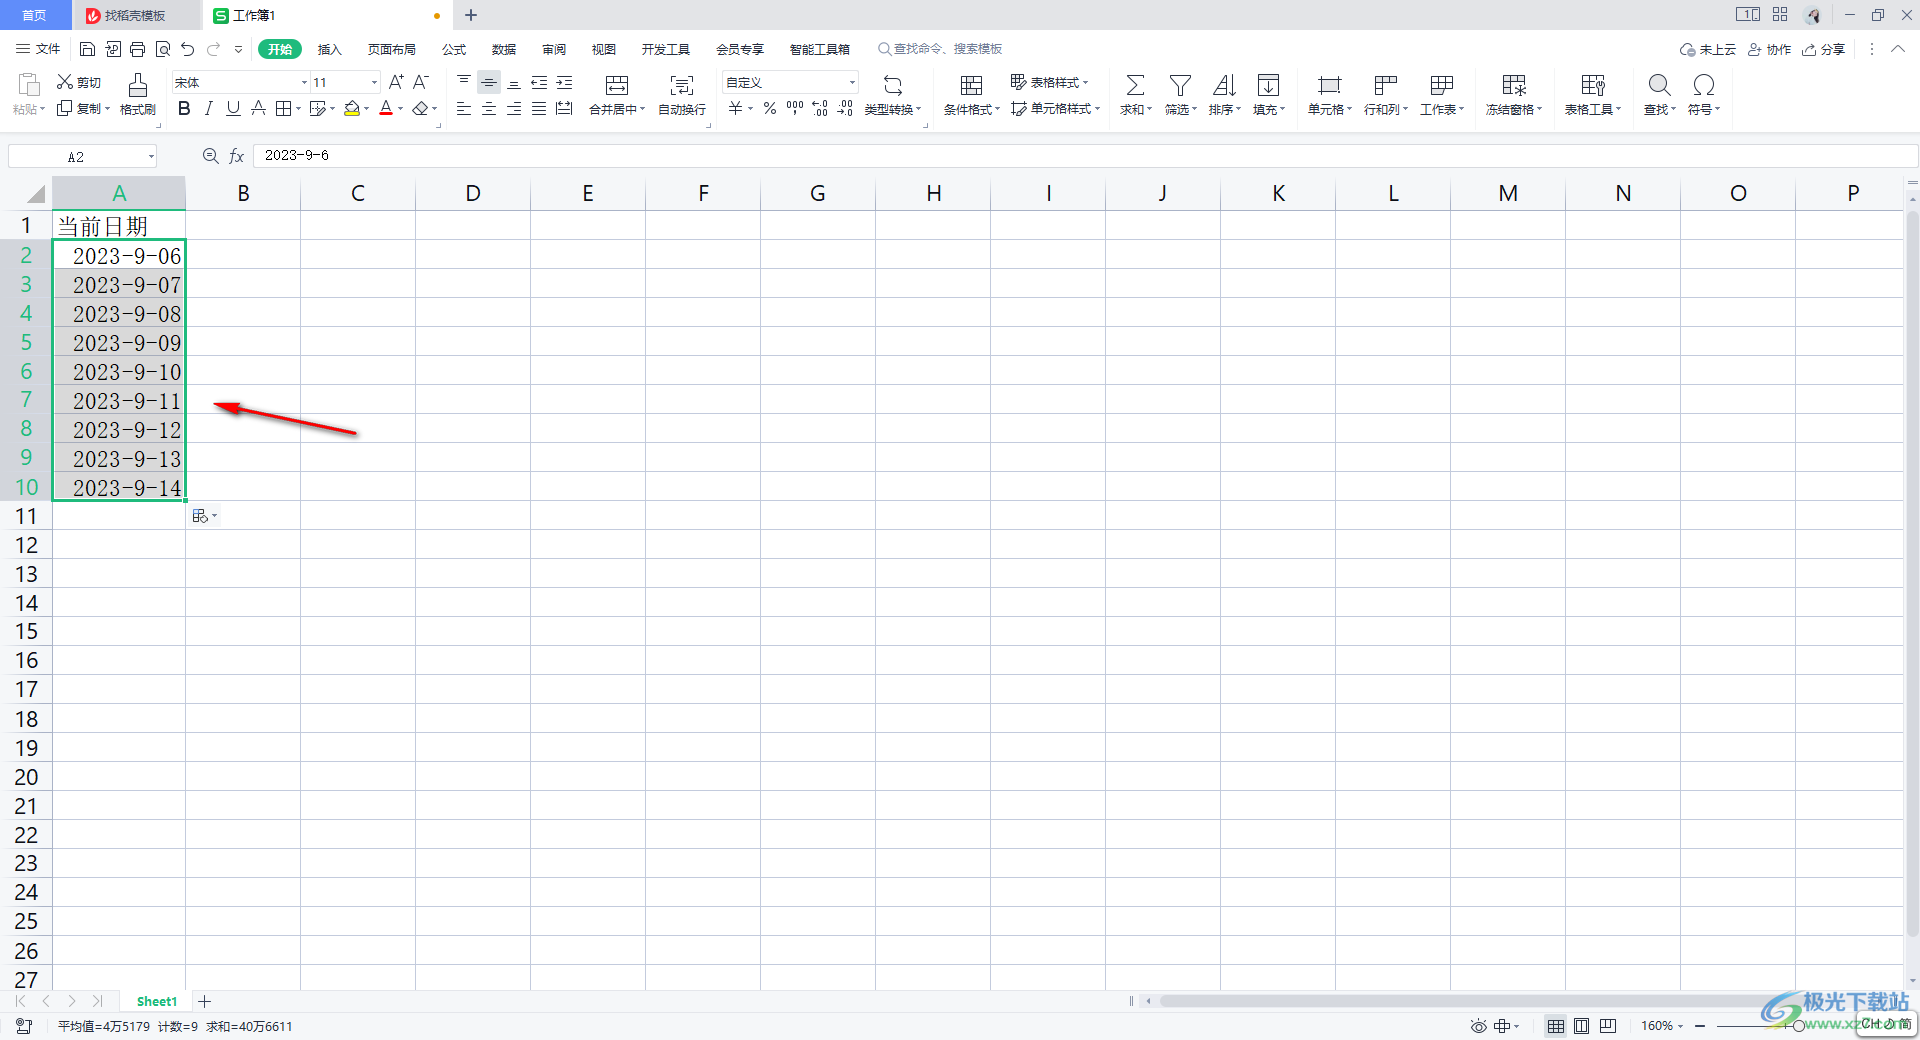Open number format dropdown (自定义)
Viewport: 1920px width, 1040px height.
852,83
